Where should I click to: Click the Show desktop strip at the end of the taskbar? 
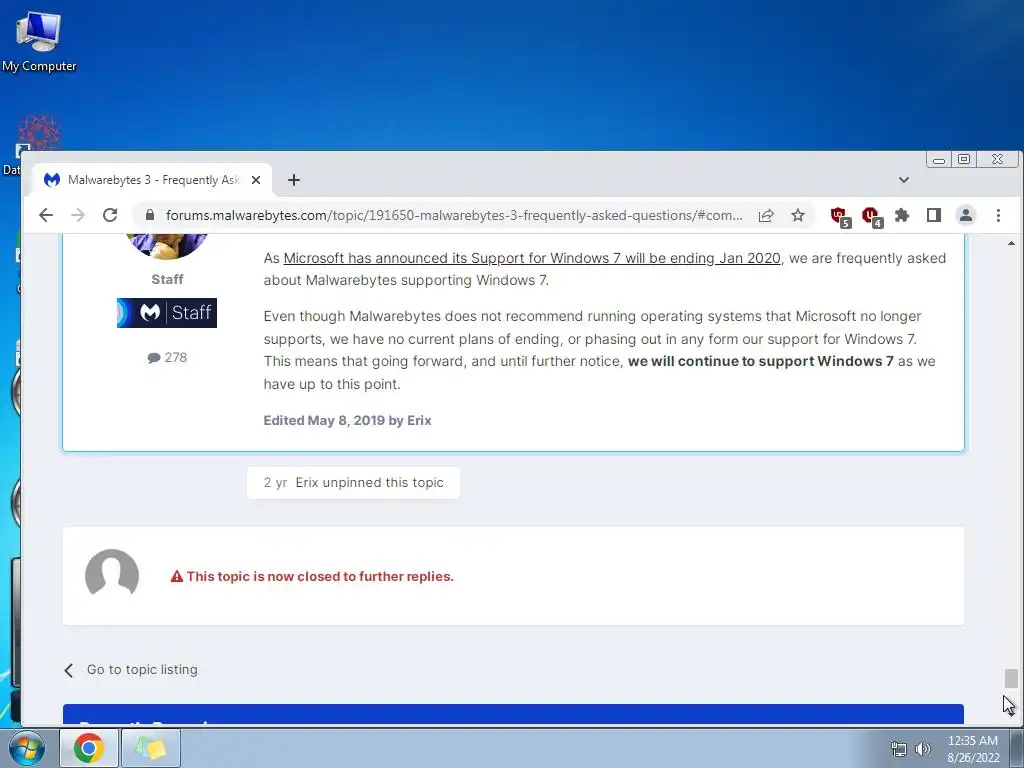pos(1016,748)
